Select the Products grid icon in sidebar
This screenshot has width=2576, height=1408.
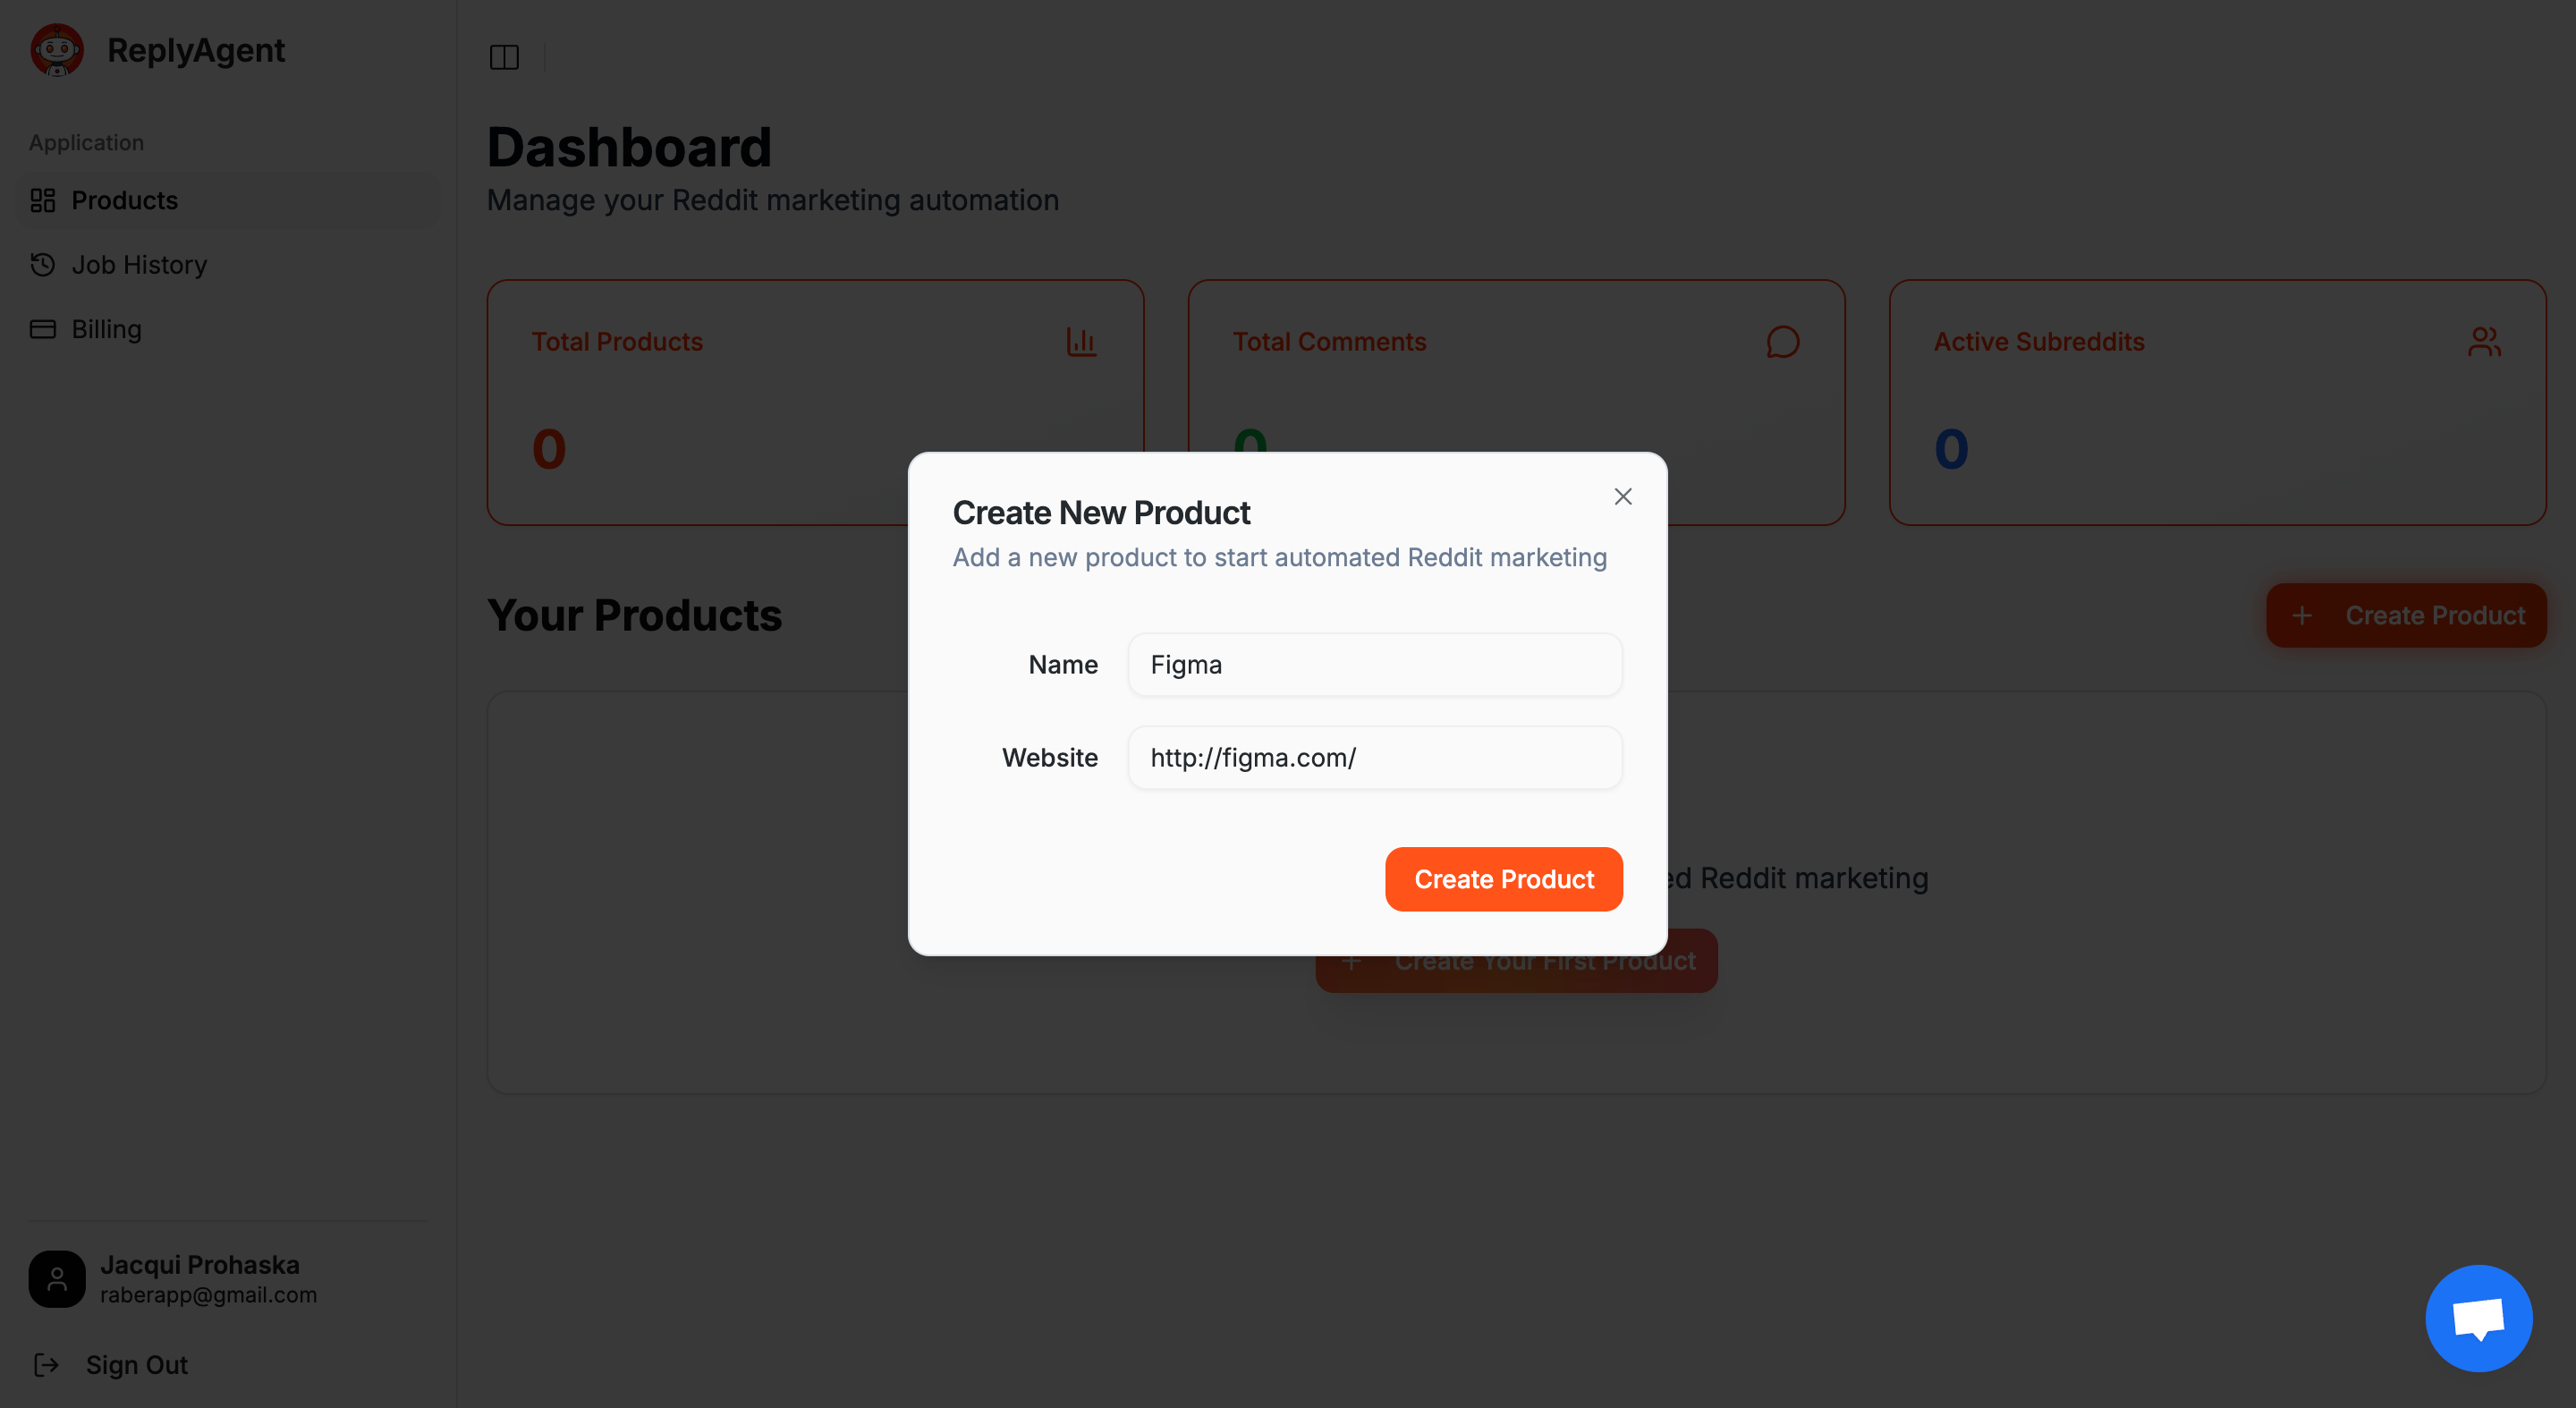pos(42,200)
